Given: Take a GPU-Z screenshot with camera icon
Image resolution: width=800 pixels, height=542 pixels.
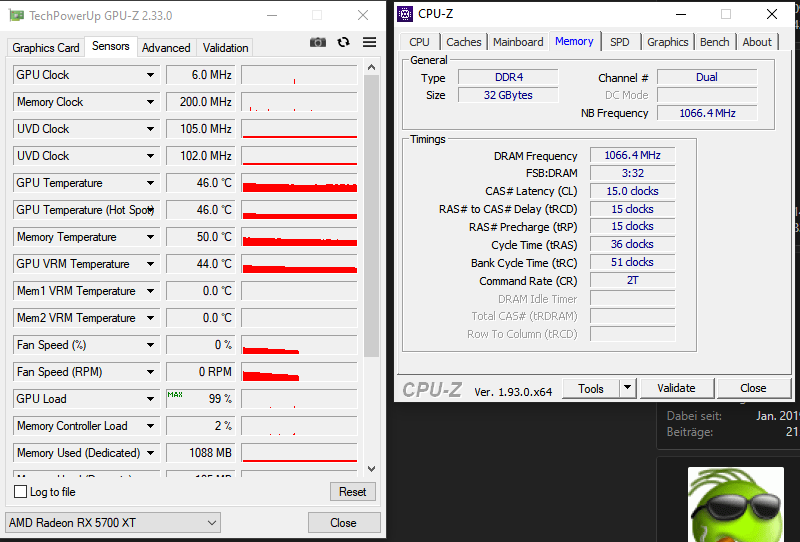Looking at the screenshot, I should coord(318,42).
